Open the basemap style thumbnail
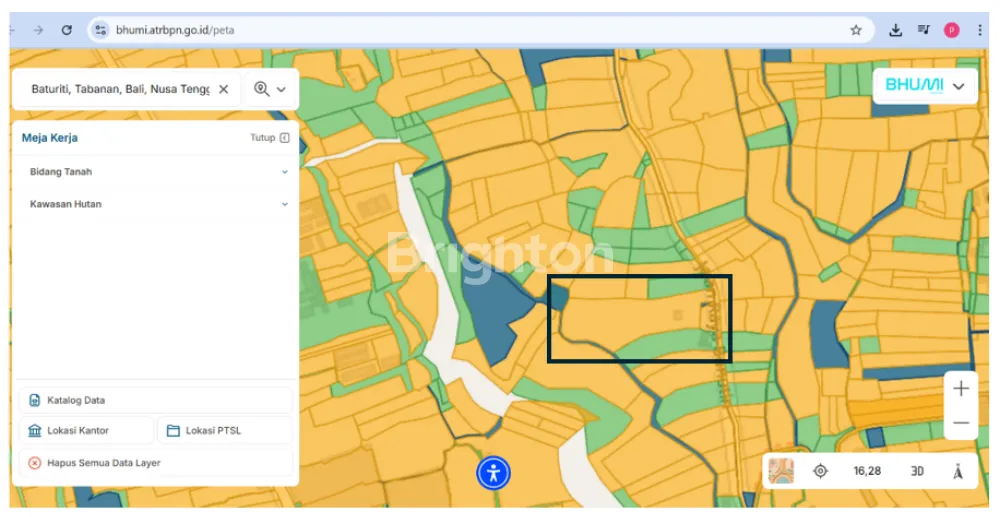 pos(781,471)
